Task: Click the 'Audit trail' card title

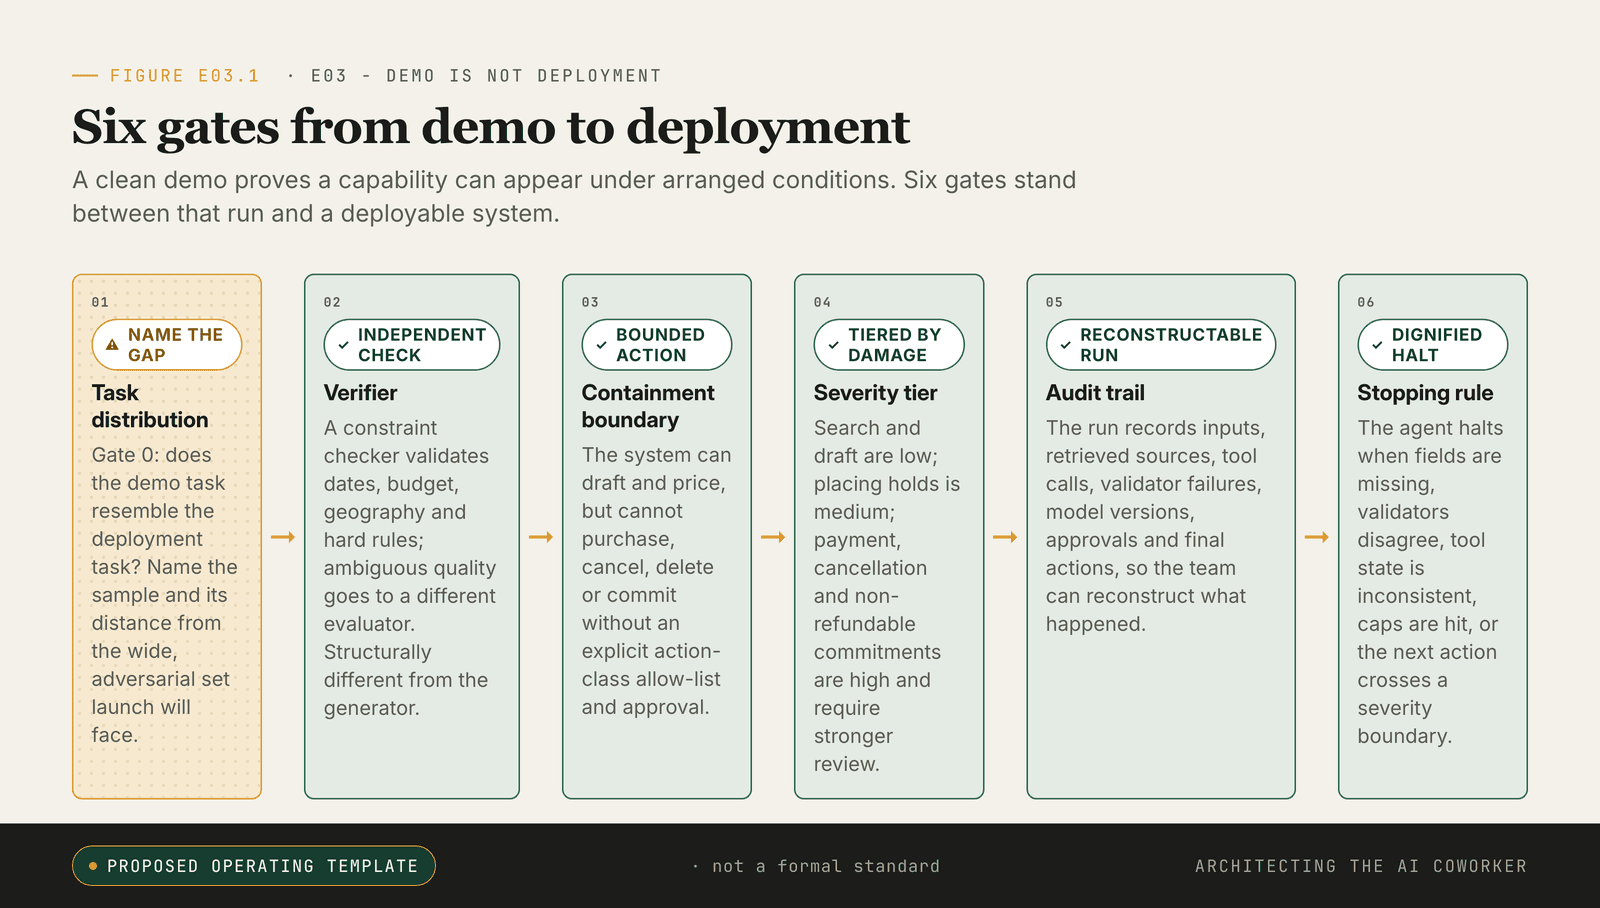Action: pyautogui.click(x=1096, y=393)
